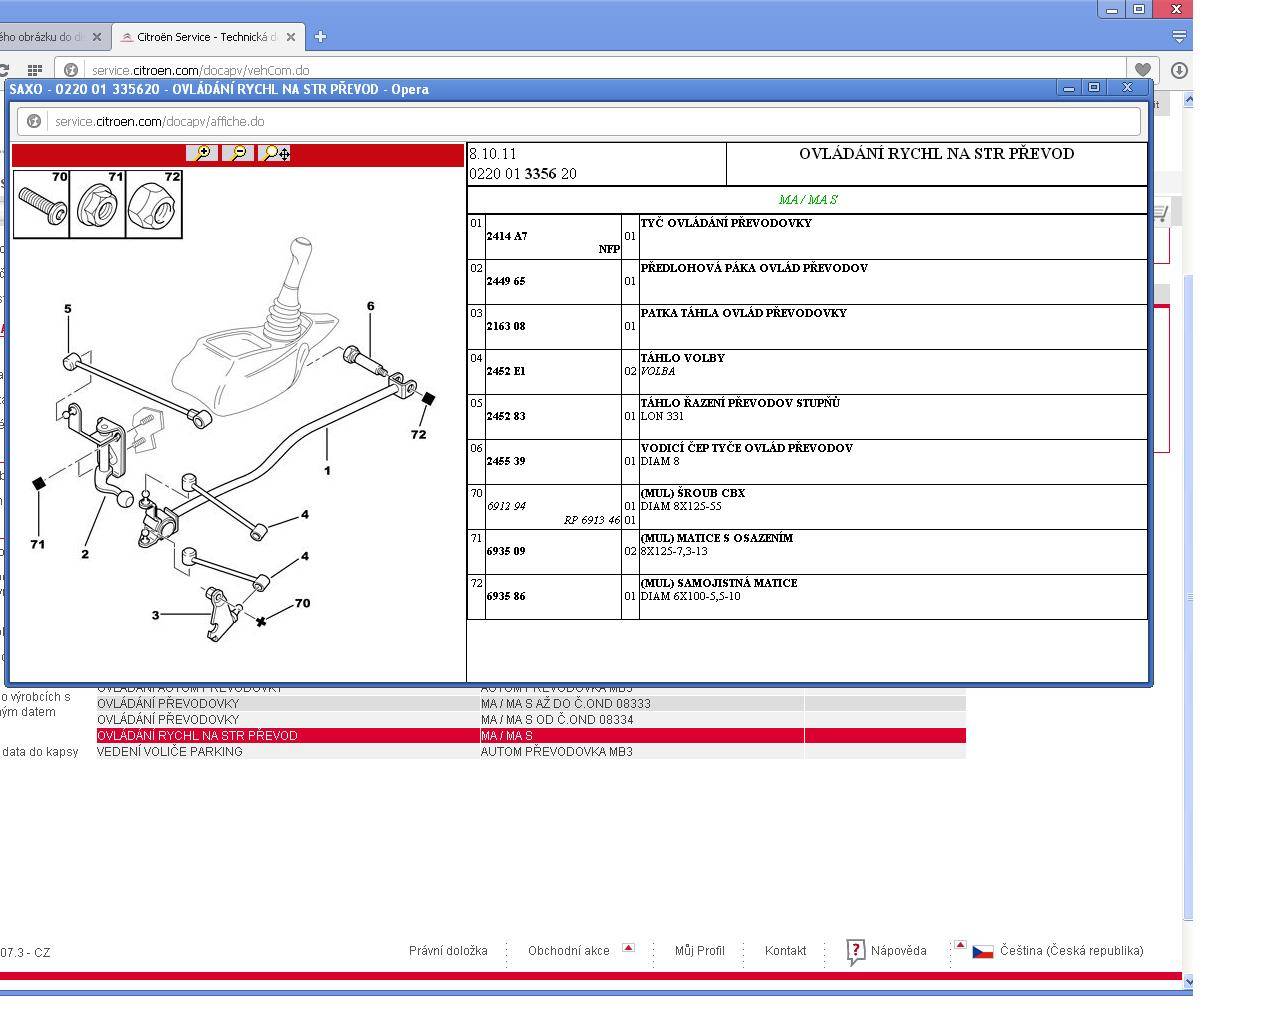
Task: Open the 'Čeština (Česká republika)' language selector
Action: click(1071, 951)
